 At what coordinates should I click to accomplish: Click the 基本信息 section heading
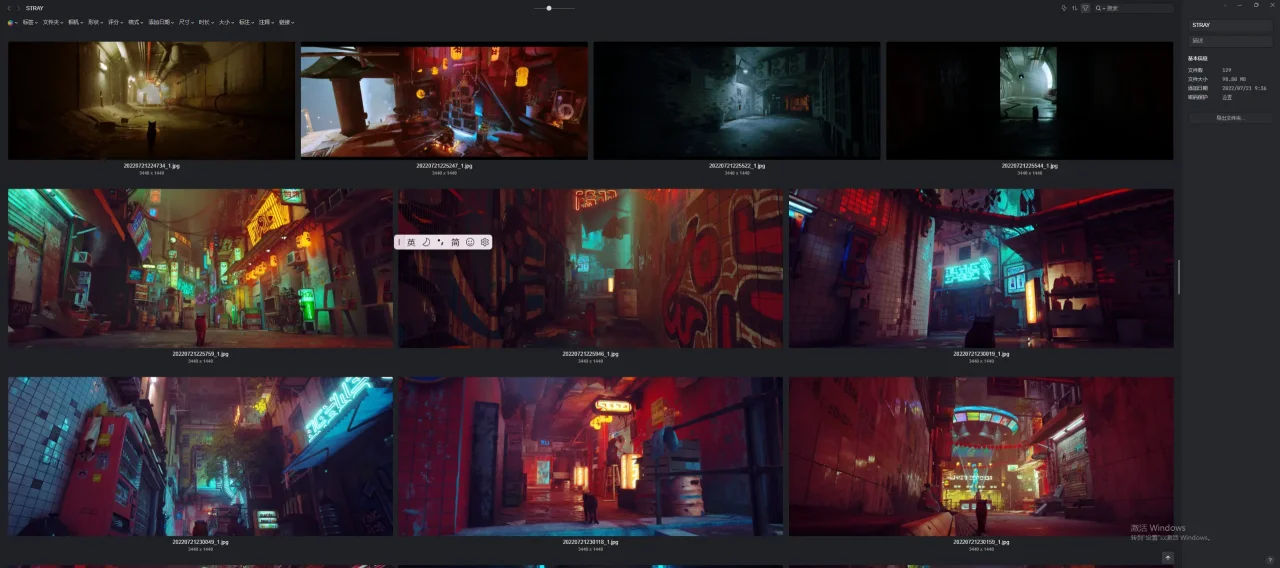pyautogui.click(x=1197, y=58)
